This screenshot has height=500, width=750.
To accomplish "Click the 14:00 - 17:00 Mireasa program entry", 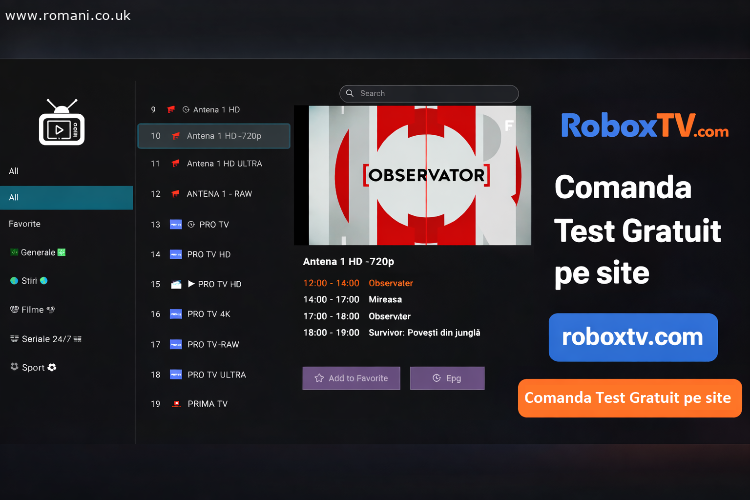I will pos(353,300).
